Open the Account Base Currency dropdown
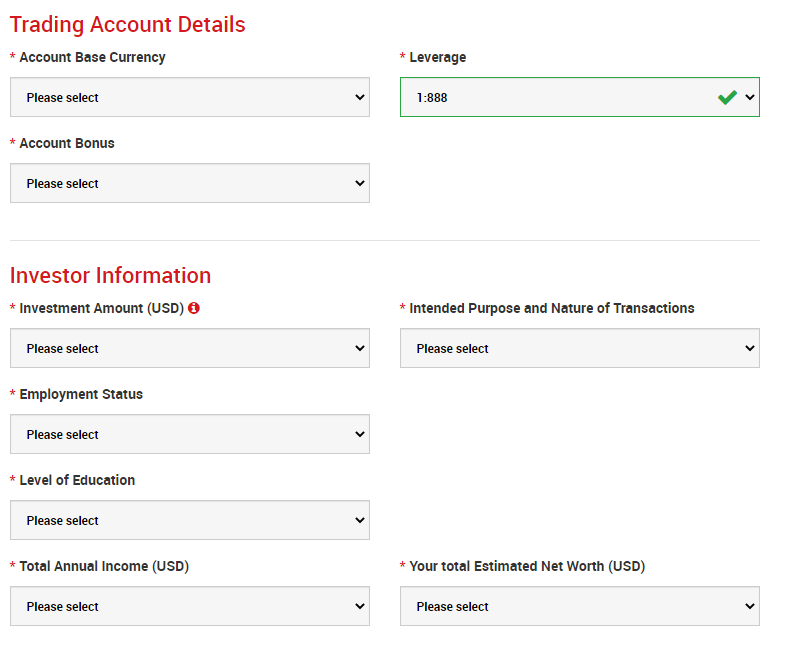Viewport: 800px width, 655px height. [190, 97]
